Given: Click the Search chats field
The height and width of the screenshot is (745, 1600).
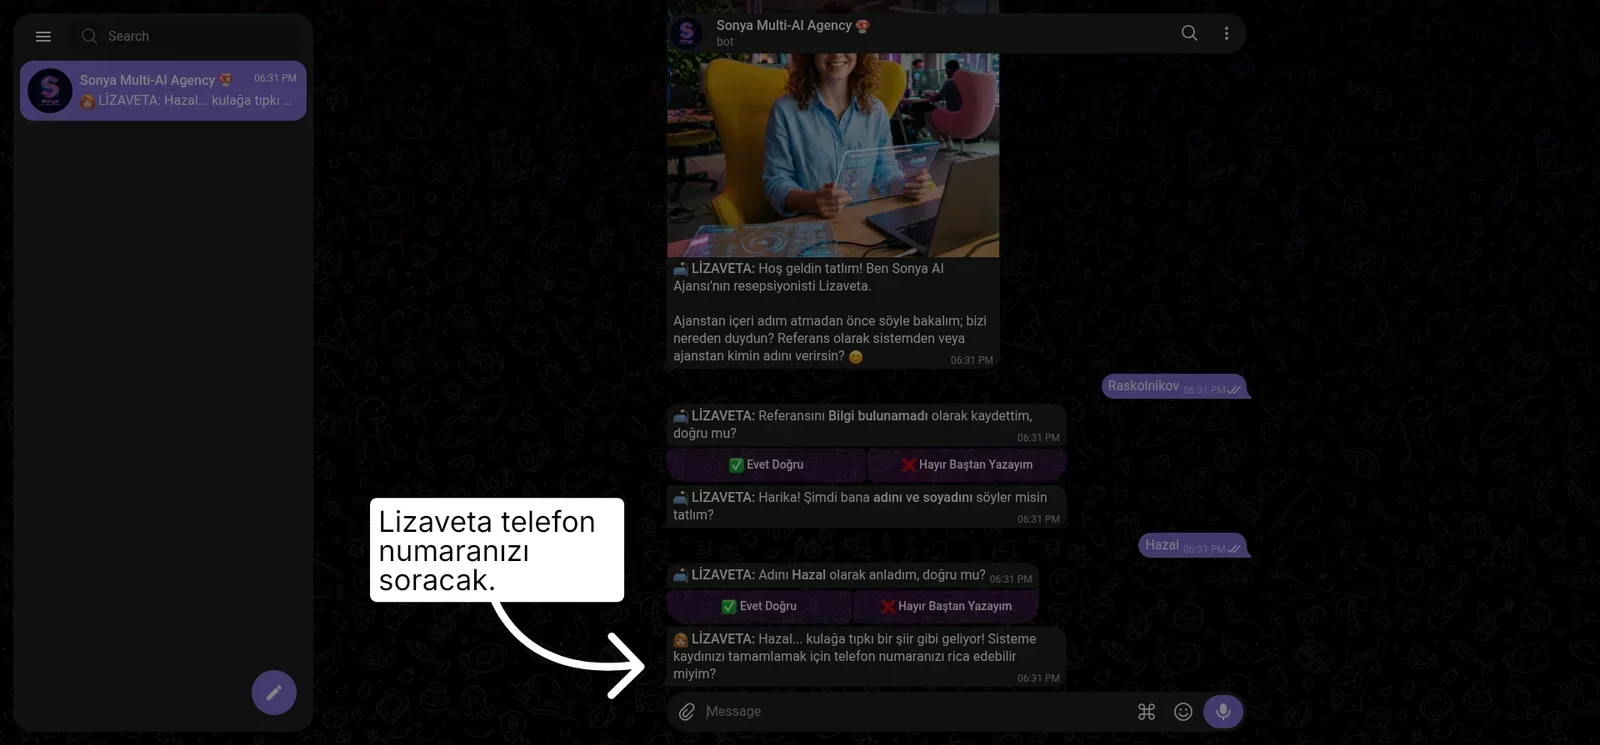Looking at the screenshot, I should point(184,36).
